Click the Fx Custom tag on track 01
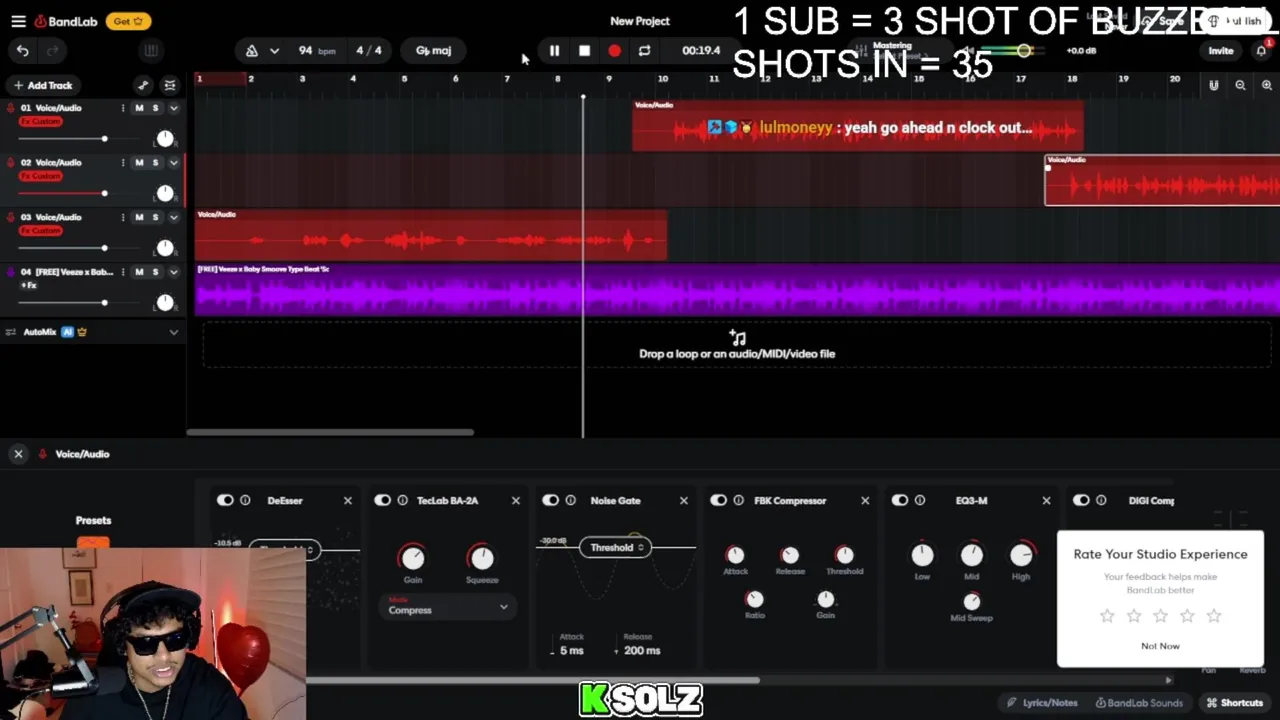 coord(41,121)
